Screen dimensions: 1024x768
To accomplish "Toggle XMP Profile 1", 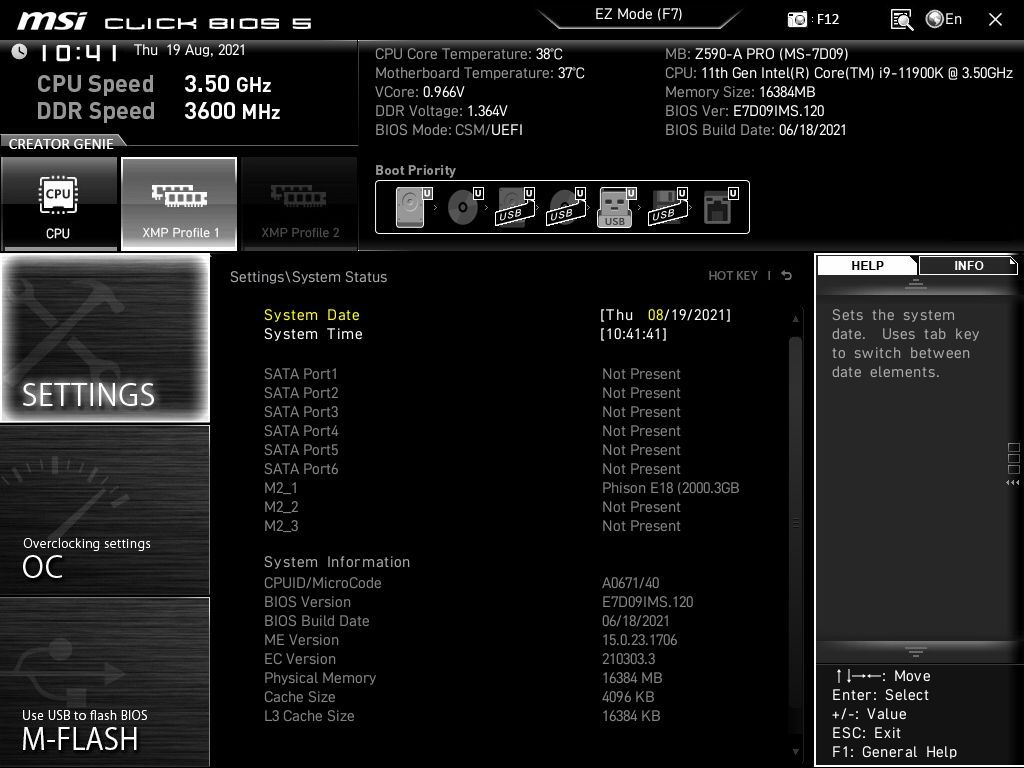I will tap(179, 204).
